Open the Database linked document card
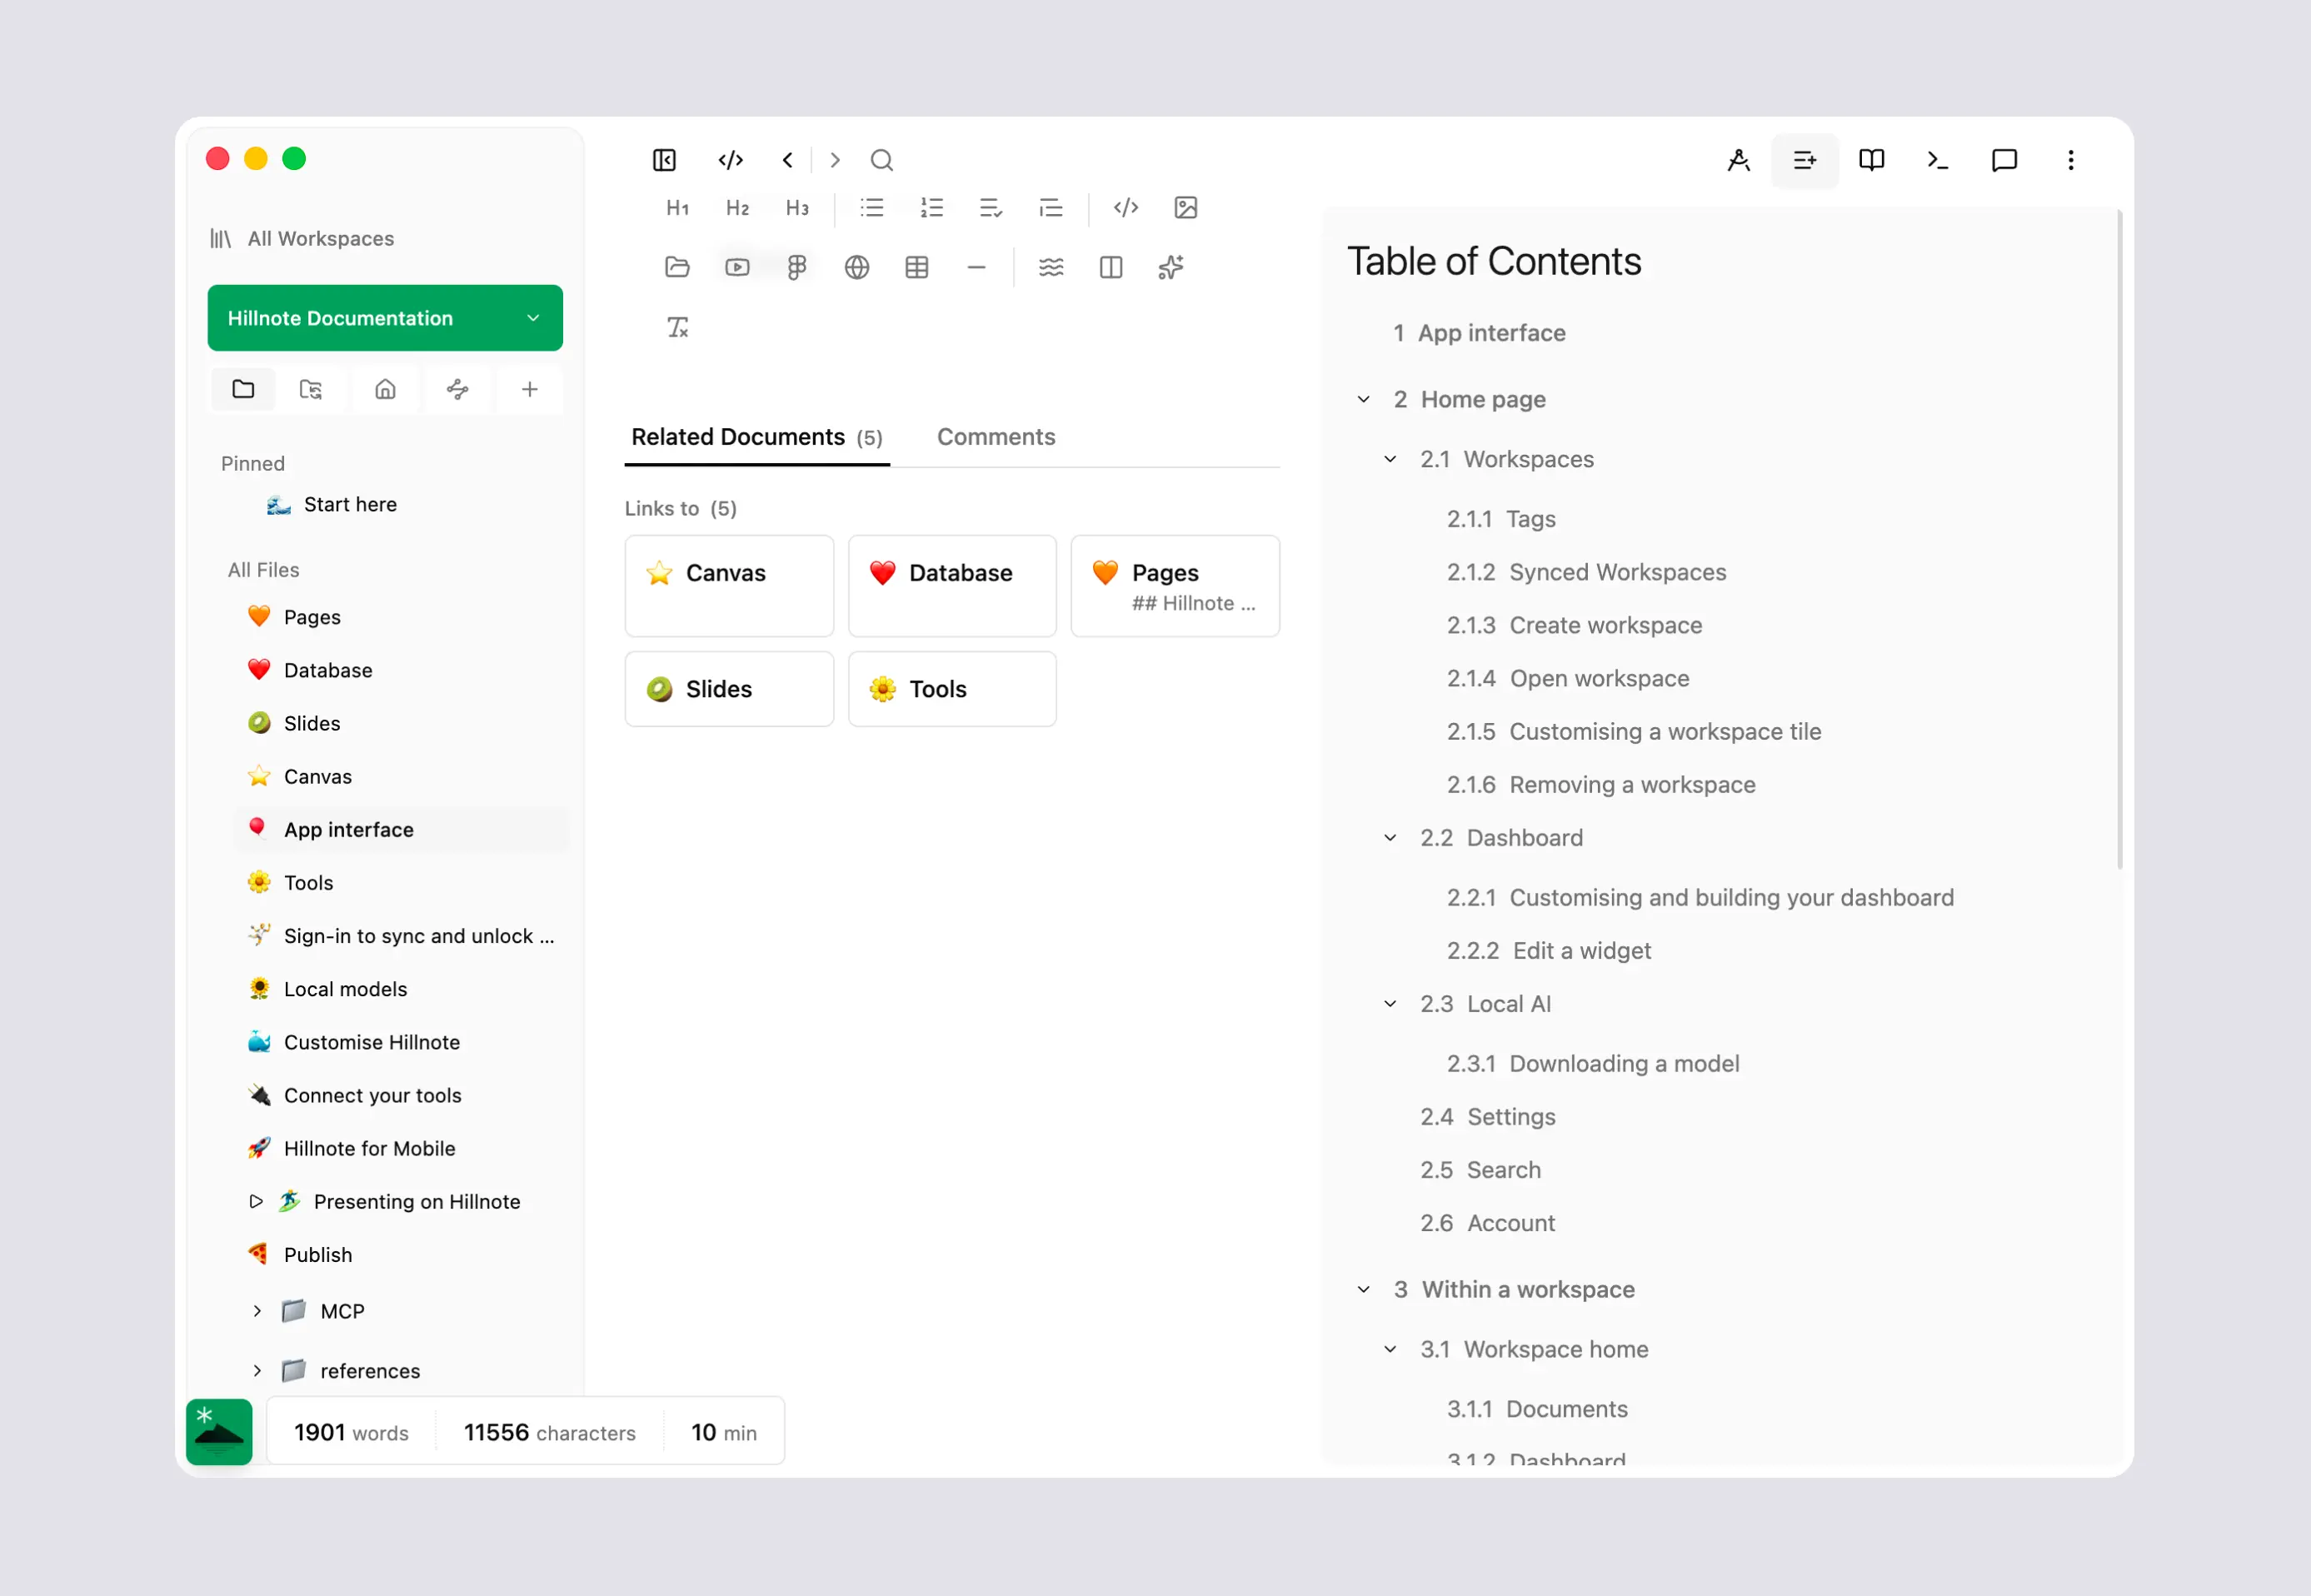 952,586
